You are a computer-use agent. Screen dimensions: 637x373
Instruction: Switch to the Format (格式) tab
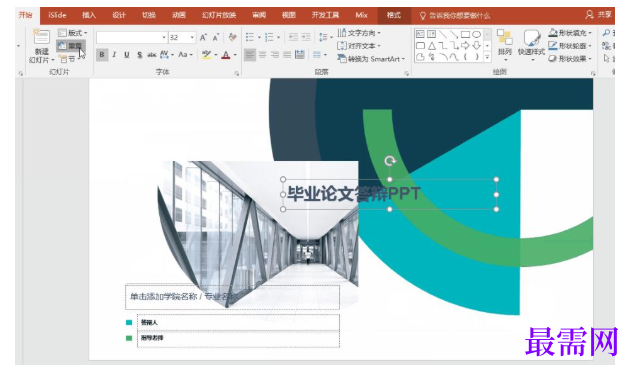click(394, 15)
